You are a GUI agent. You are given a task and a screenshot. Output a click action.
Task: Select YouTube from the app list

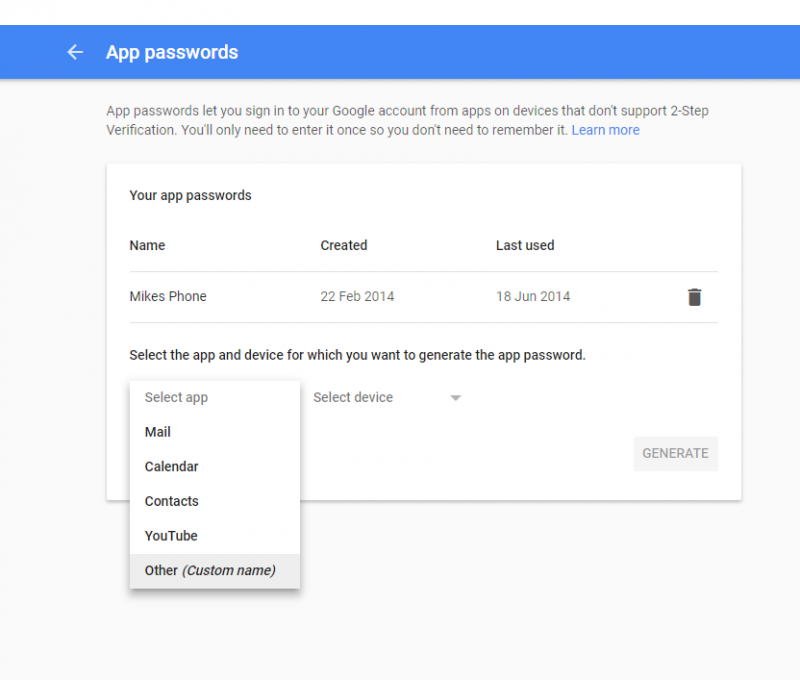click(x=171, y=535)
